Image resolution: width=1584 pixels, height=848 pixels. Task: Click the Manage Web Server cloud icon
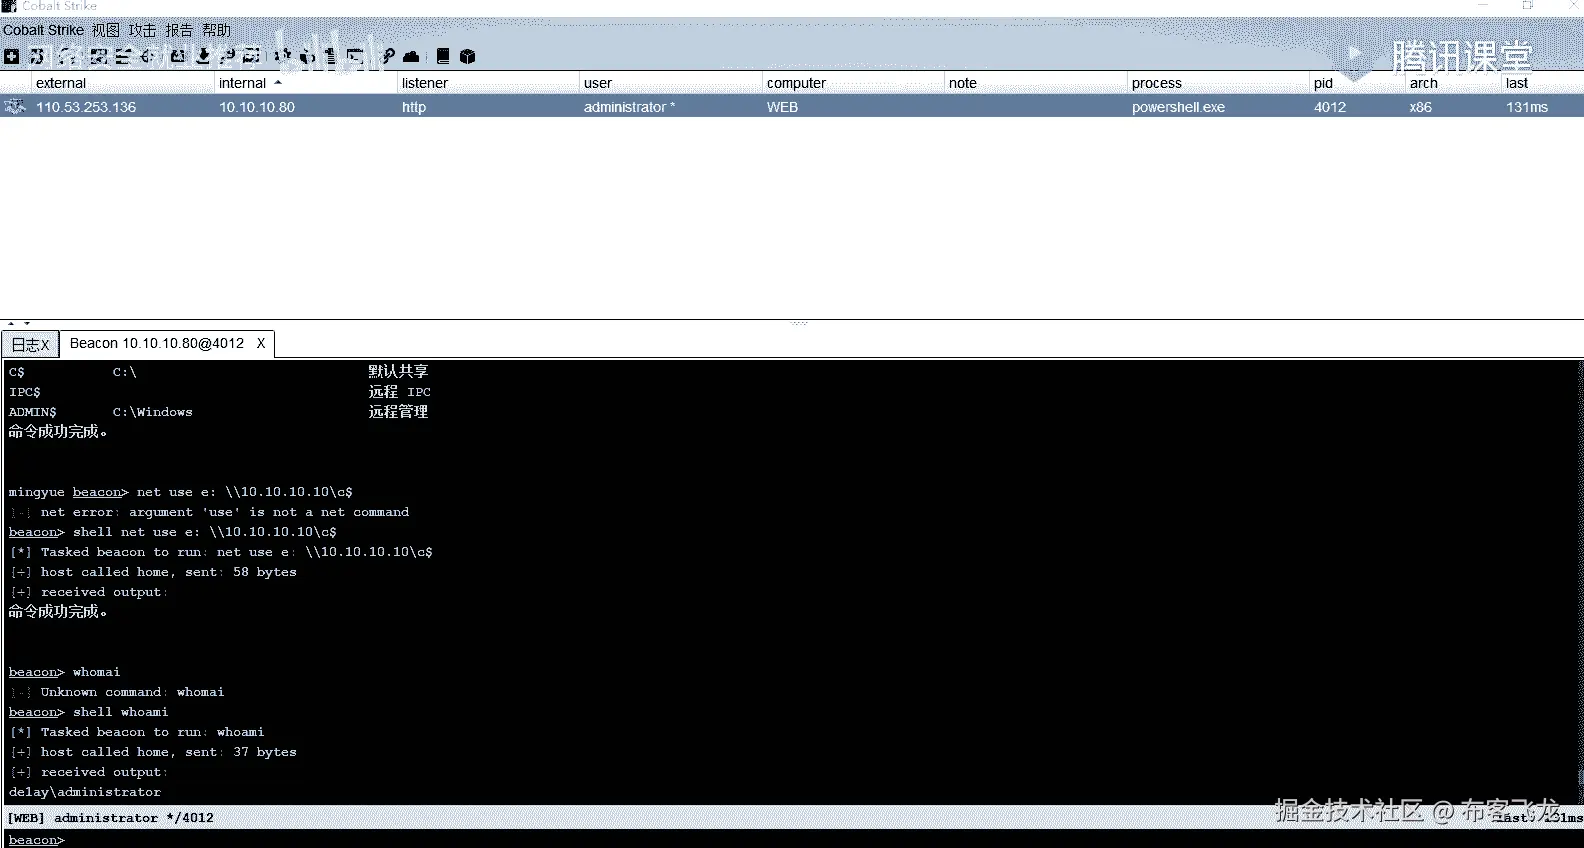pyautogui.click(x=411, y=56)
